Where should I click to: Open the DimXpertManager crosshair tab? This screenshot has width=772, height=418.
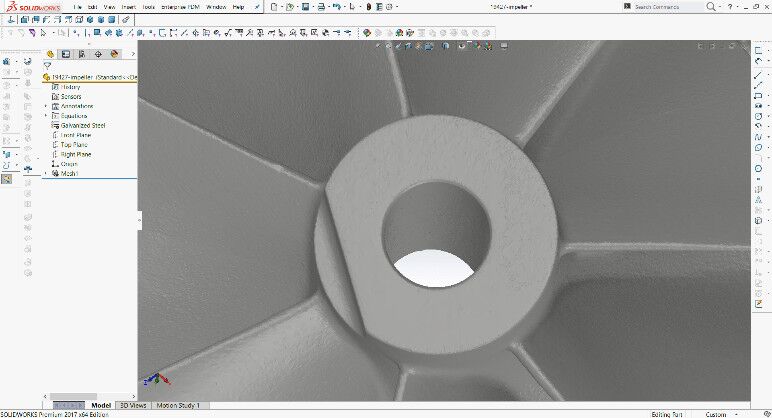(98, 54)
